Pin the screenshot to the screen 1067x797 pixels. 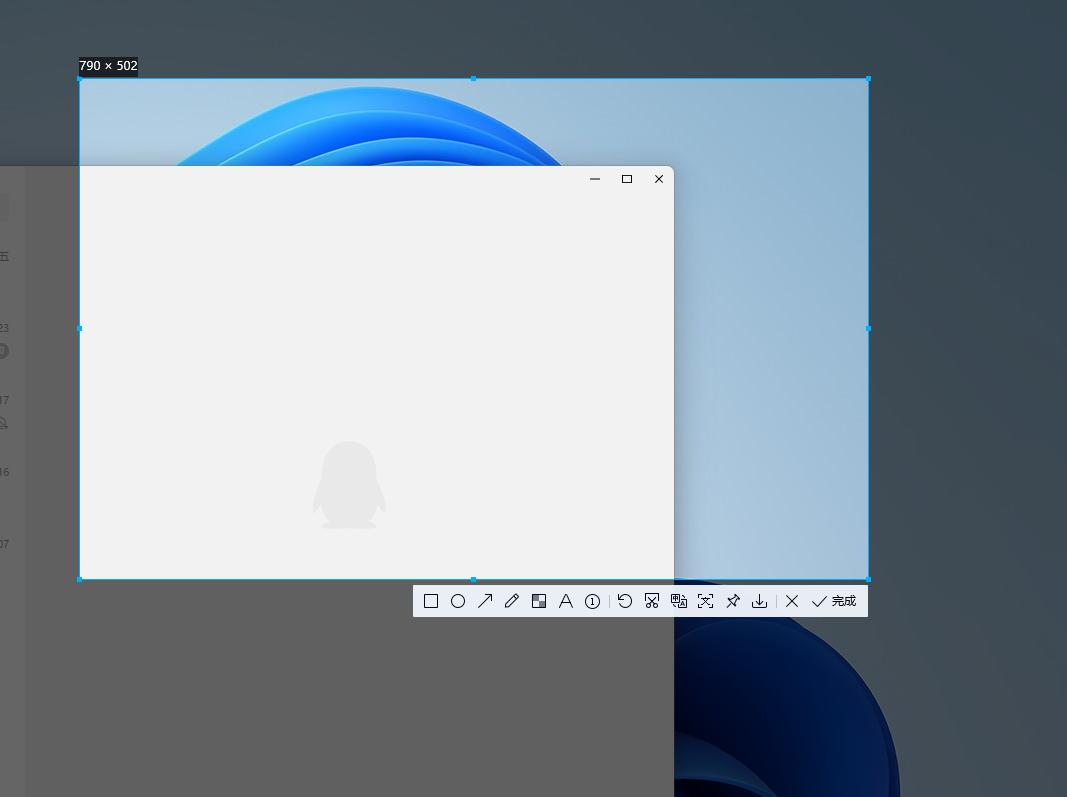pyautogui.click(x=733, y=601)
